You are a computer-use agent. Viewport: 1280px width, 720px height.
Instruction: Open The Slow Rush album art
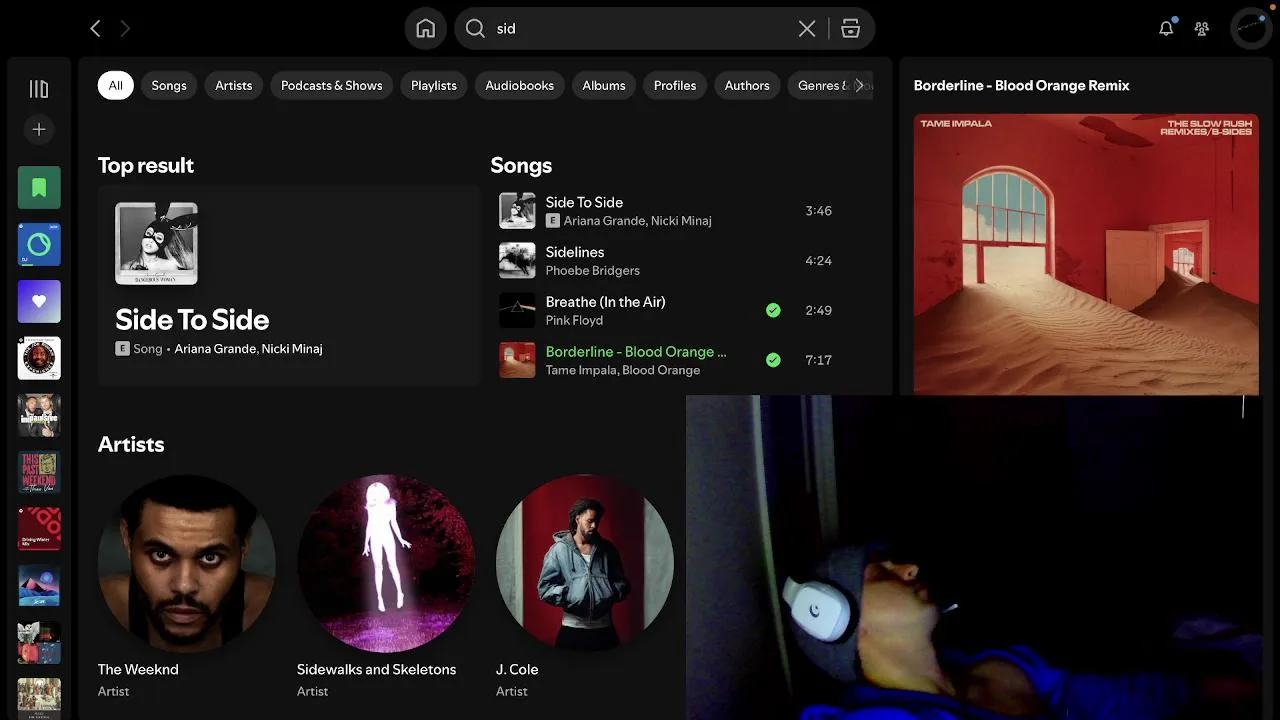tap(1086, 254)
